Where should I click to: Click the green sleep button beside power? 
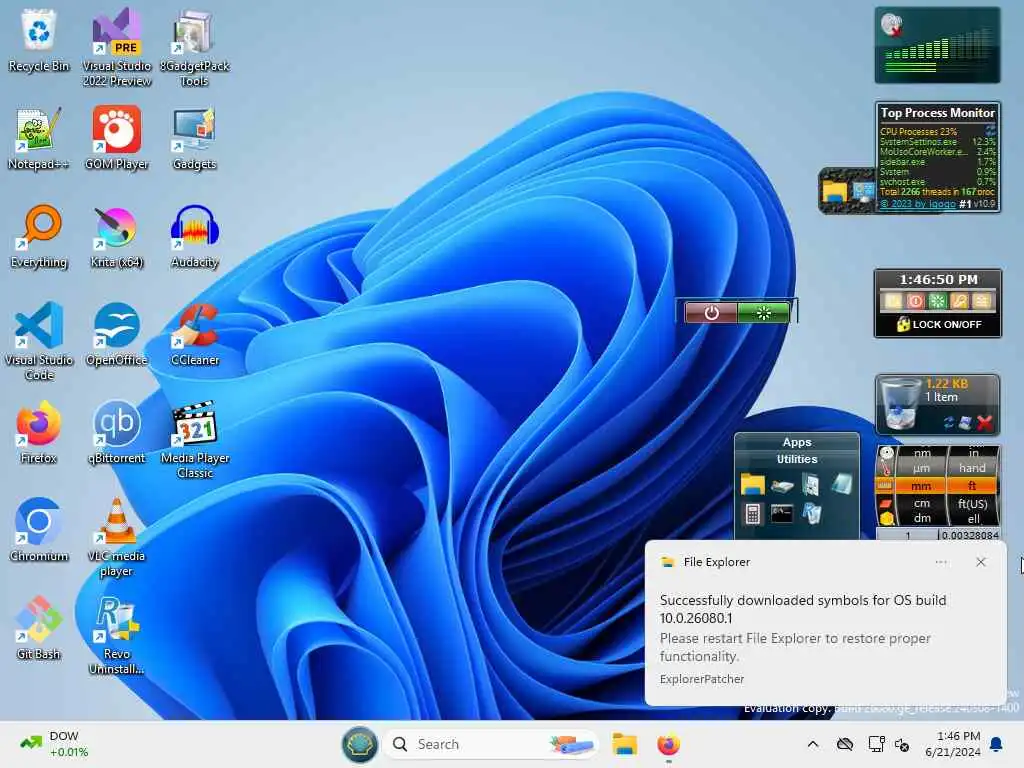pyautogui.click(x=763, y=313)
